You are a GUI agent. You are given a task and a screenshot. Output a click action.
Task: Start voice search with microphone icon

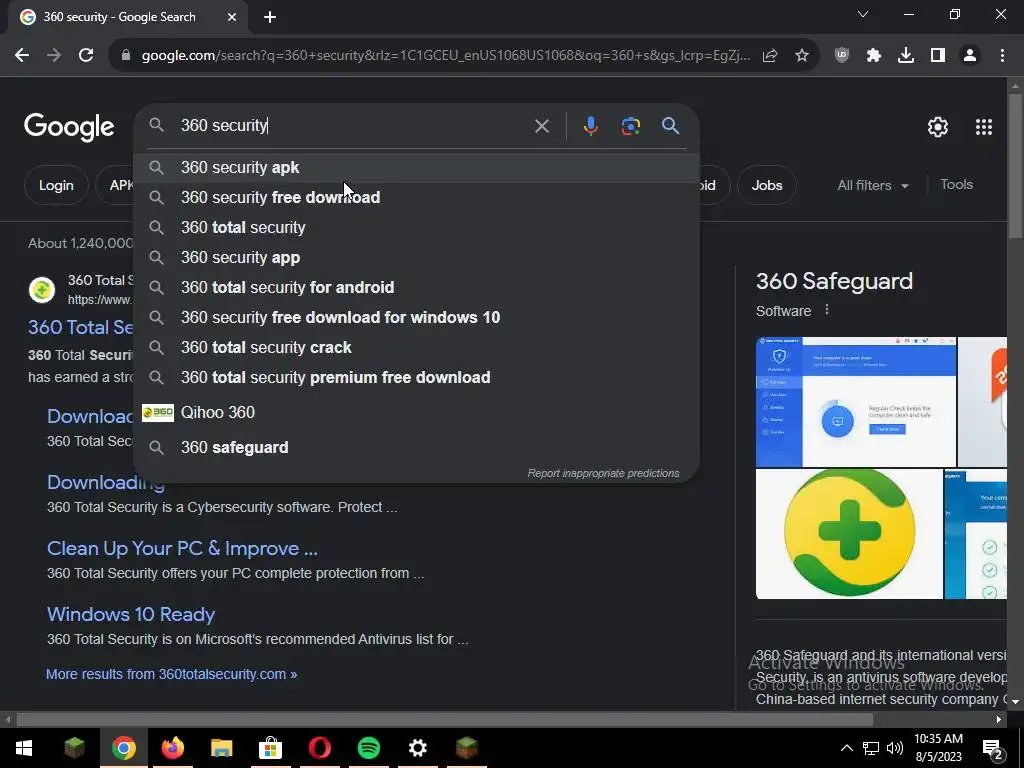590,125
